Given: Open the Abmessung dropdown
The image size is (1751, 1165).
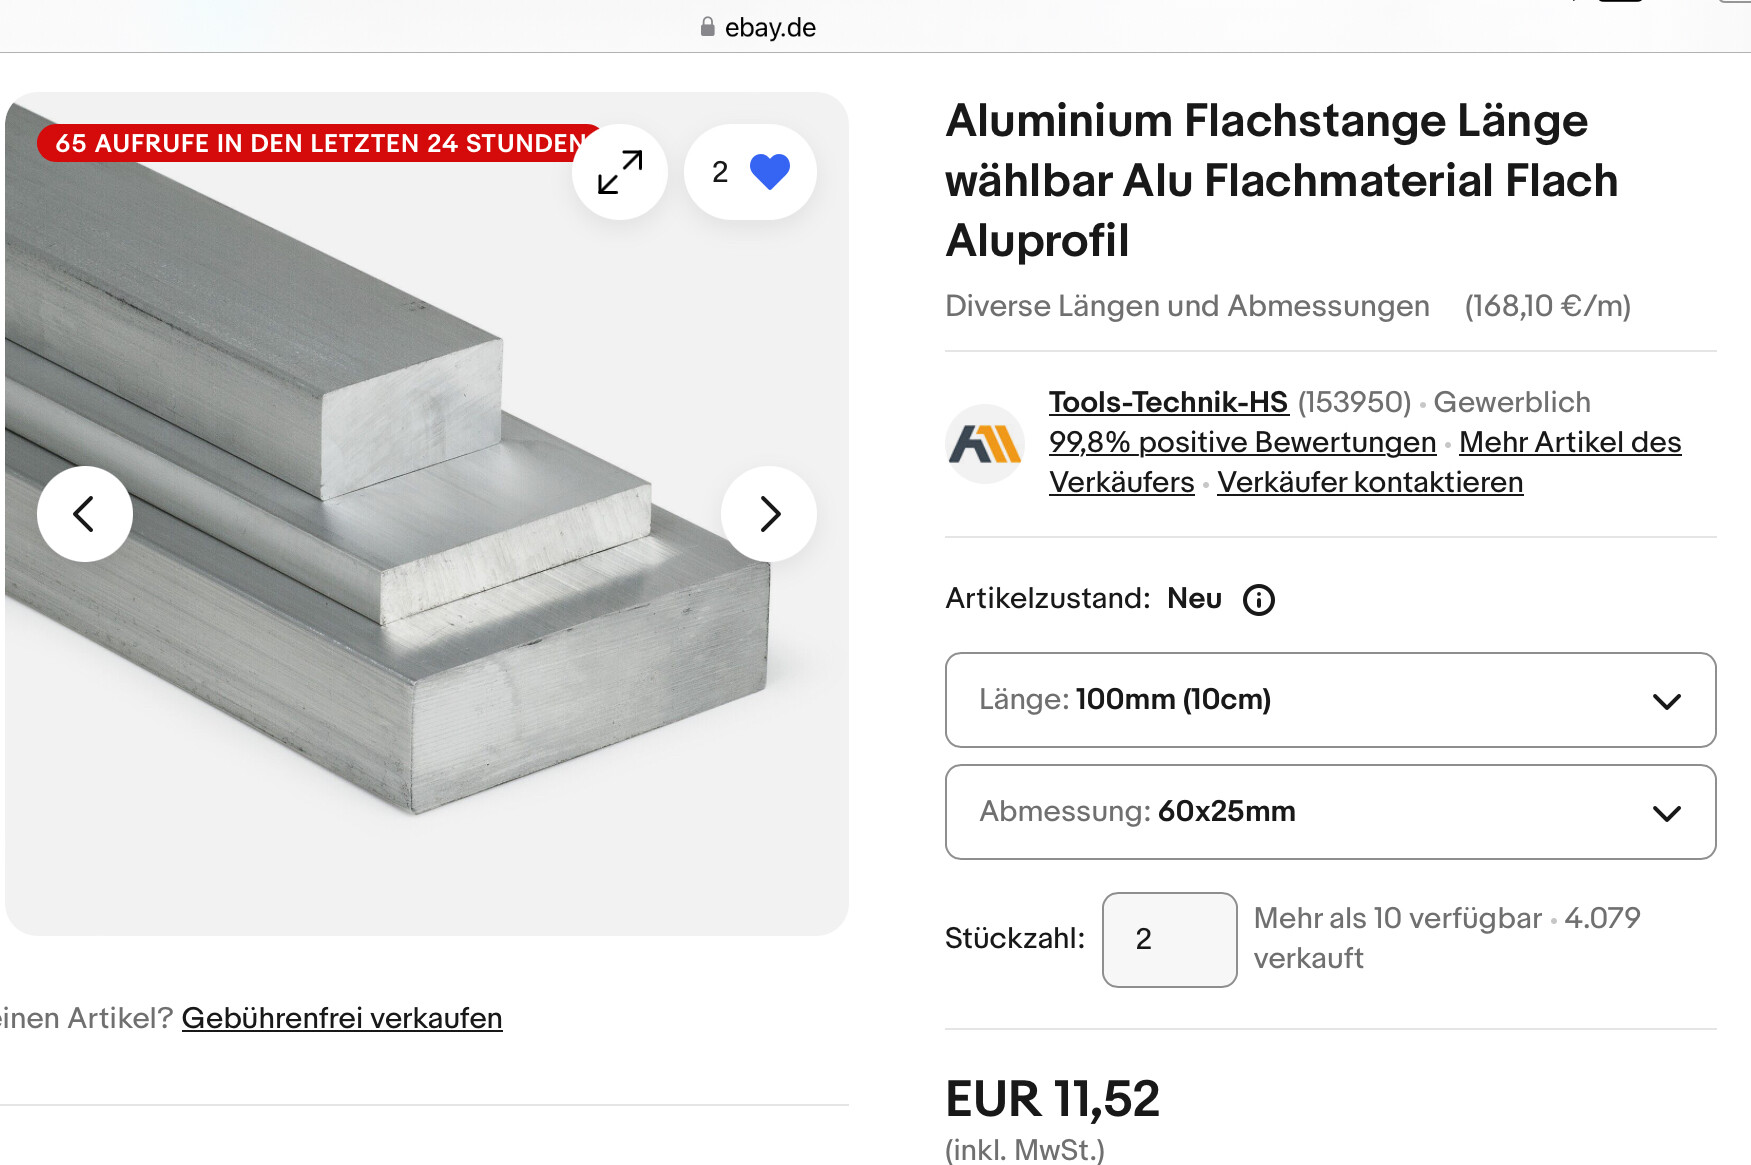Looking at the screenshot, I should (1329, 812).
